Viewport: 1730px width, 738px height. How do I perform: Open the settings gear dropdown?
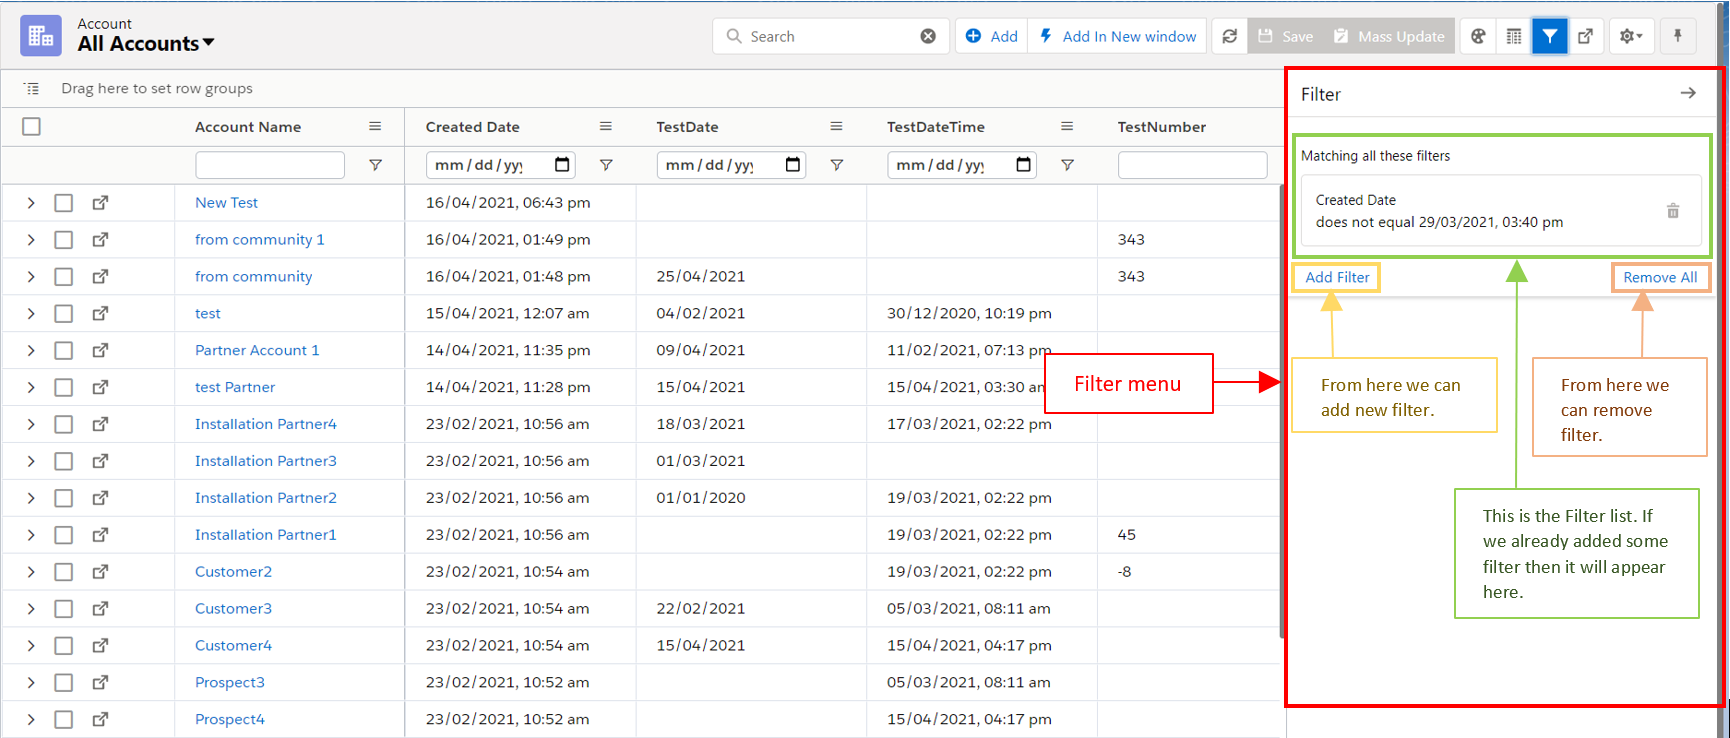coord(1630,37)
